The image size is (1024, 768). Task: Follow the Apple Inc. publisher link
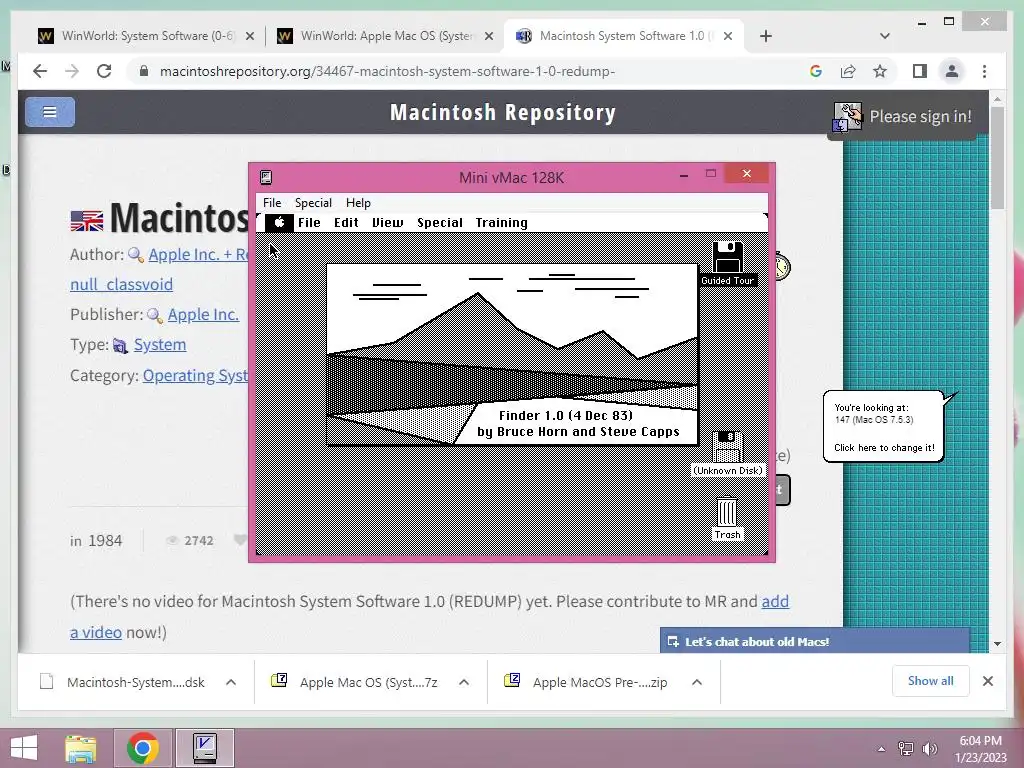[203, 315]
